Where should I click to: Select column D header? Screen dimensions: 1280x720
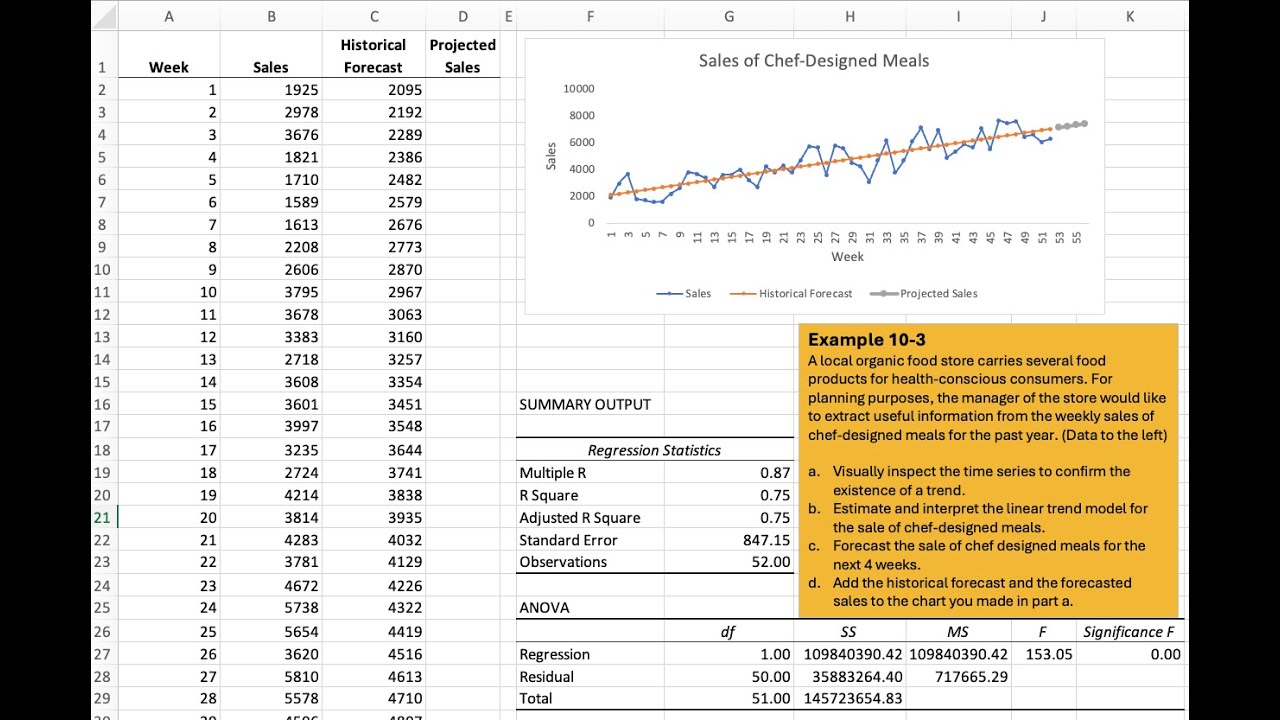pyautogui.click(x=463, y=16)
